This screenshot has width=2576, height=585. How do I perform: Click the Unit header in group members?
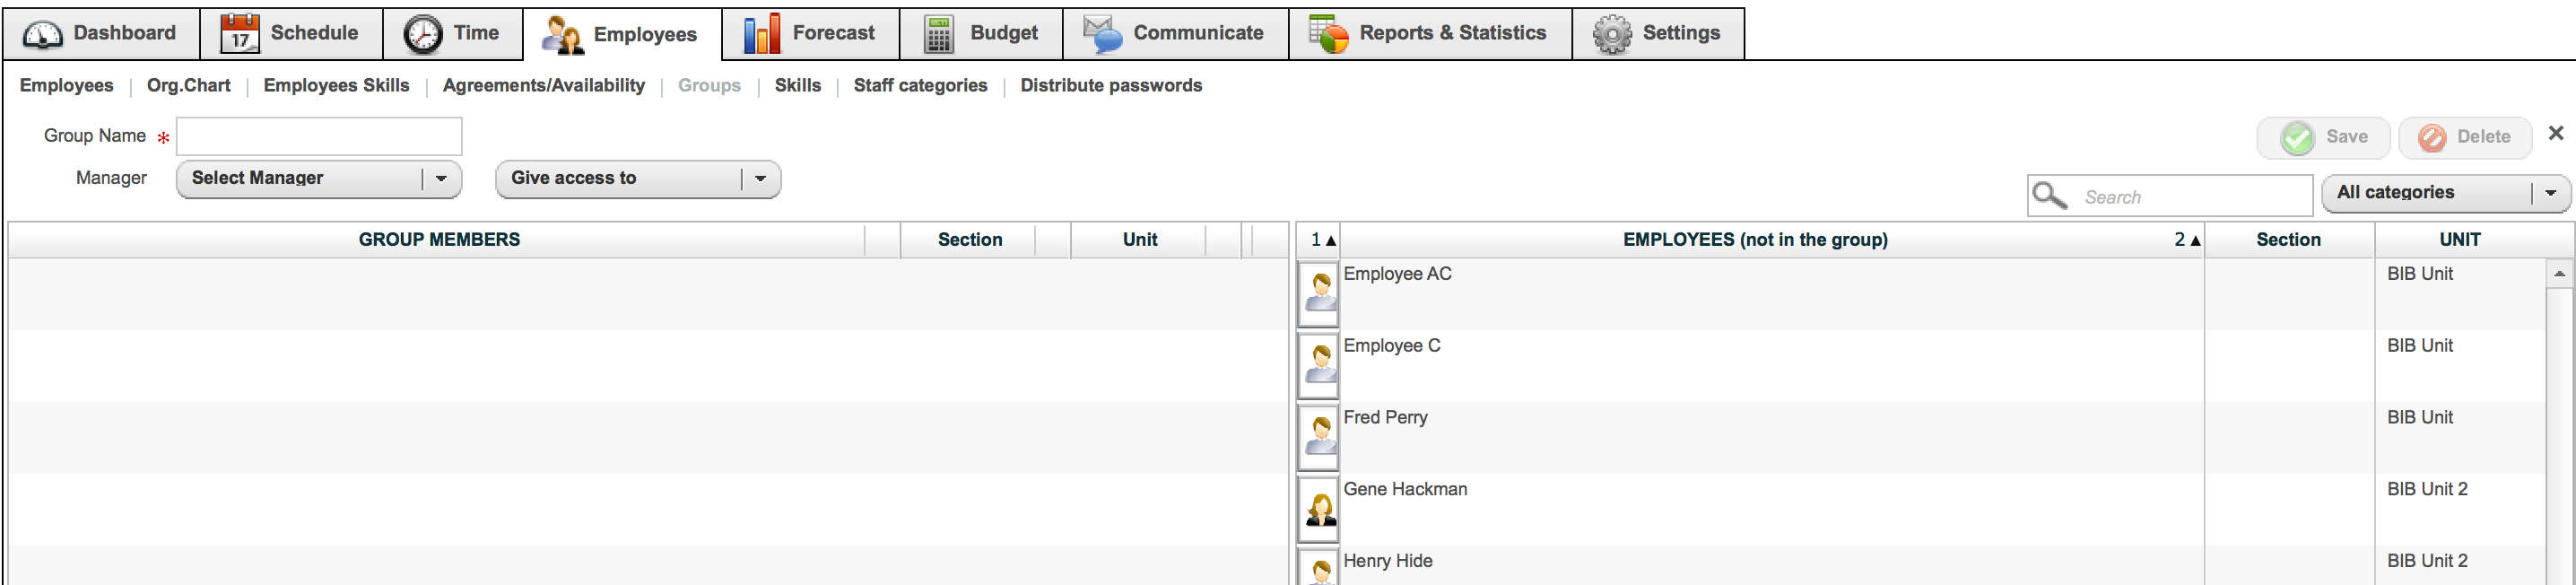1139,240
